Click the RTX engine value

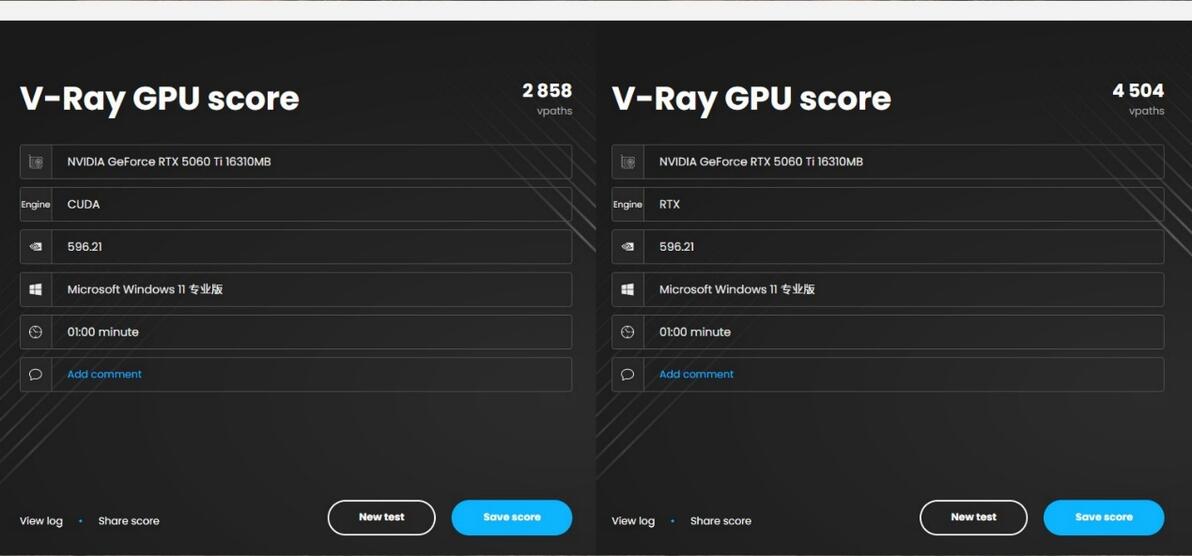[x=670, y=205]
